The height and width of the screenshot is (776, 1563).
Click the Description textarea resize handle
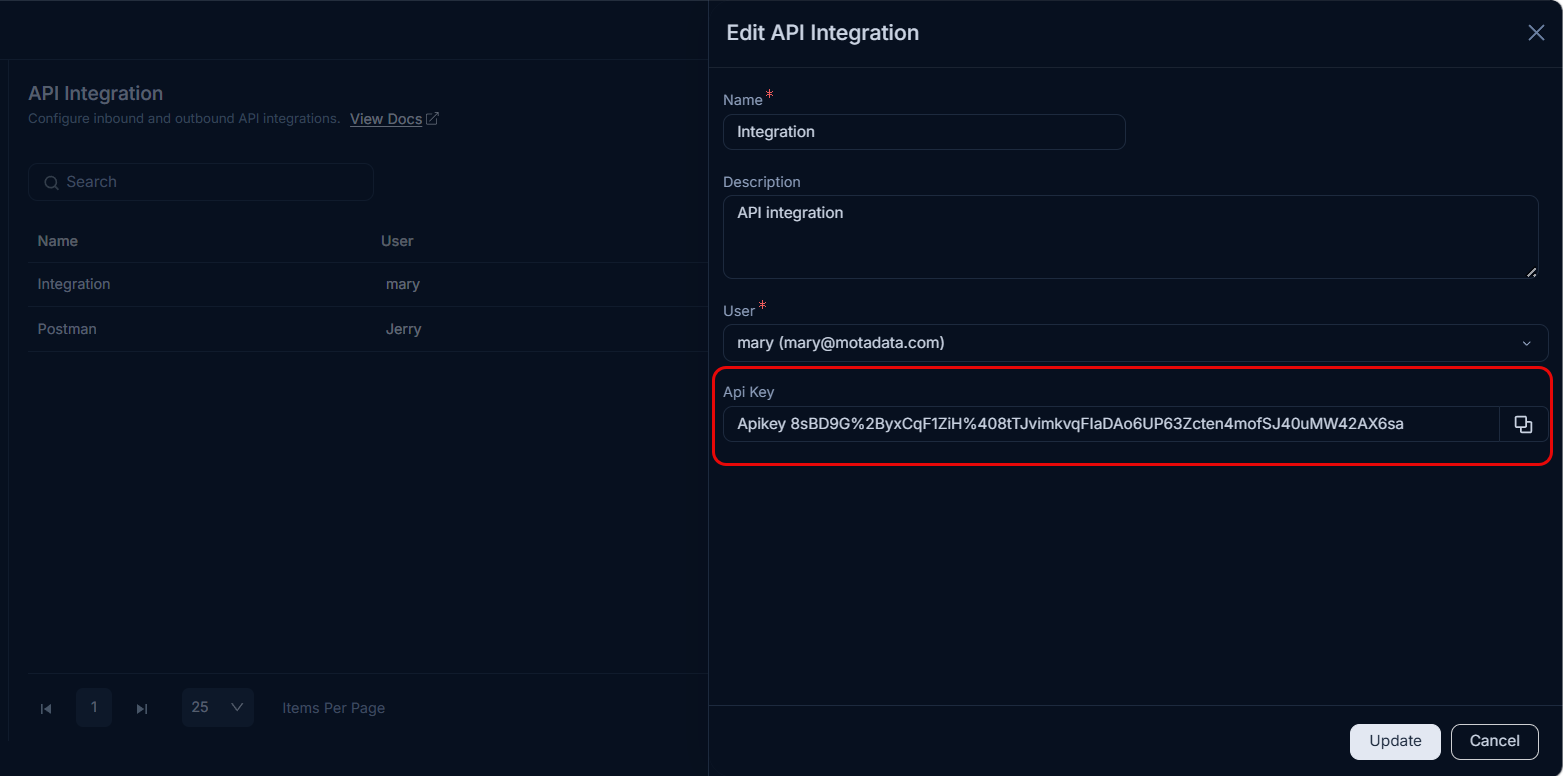[1531, 271]
